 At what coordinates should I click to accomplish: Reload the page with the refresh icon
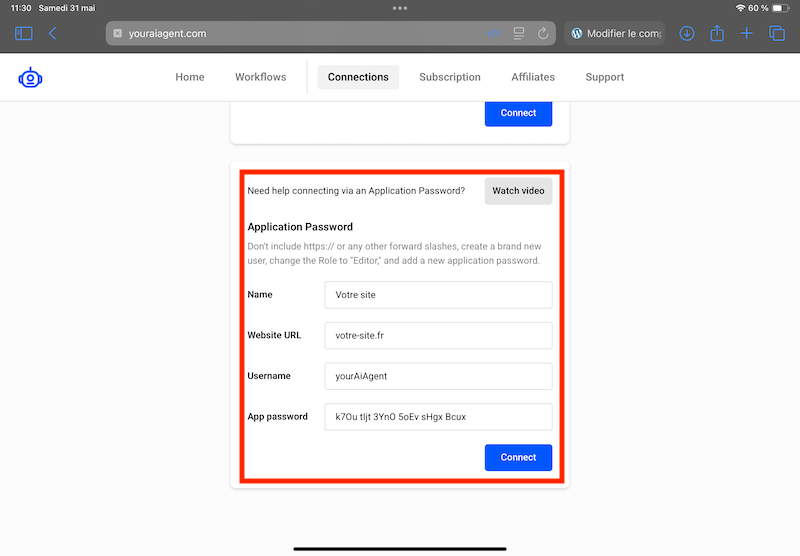[x=543, y=34]
